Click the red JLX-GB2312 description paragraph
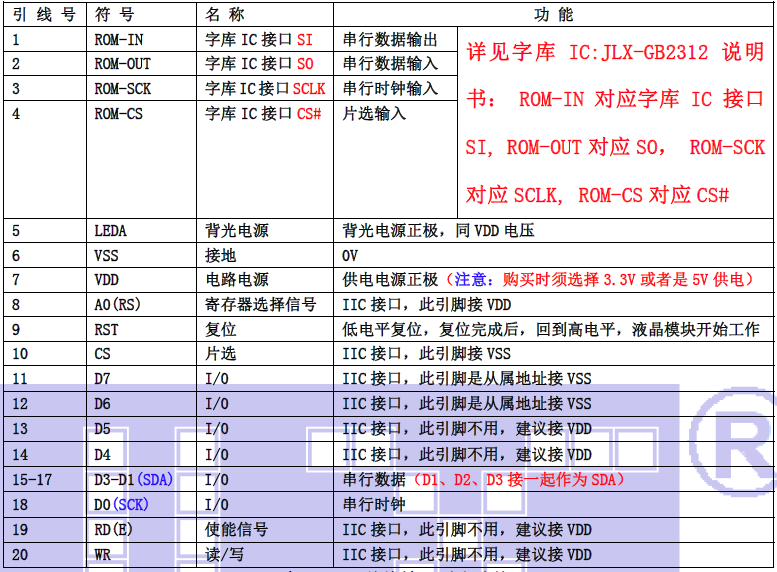Viewport: 777px width, 572px height. pos(615,123)
